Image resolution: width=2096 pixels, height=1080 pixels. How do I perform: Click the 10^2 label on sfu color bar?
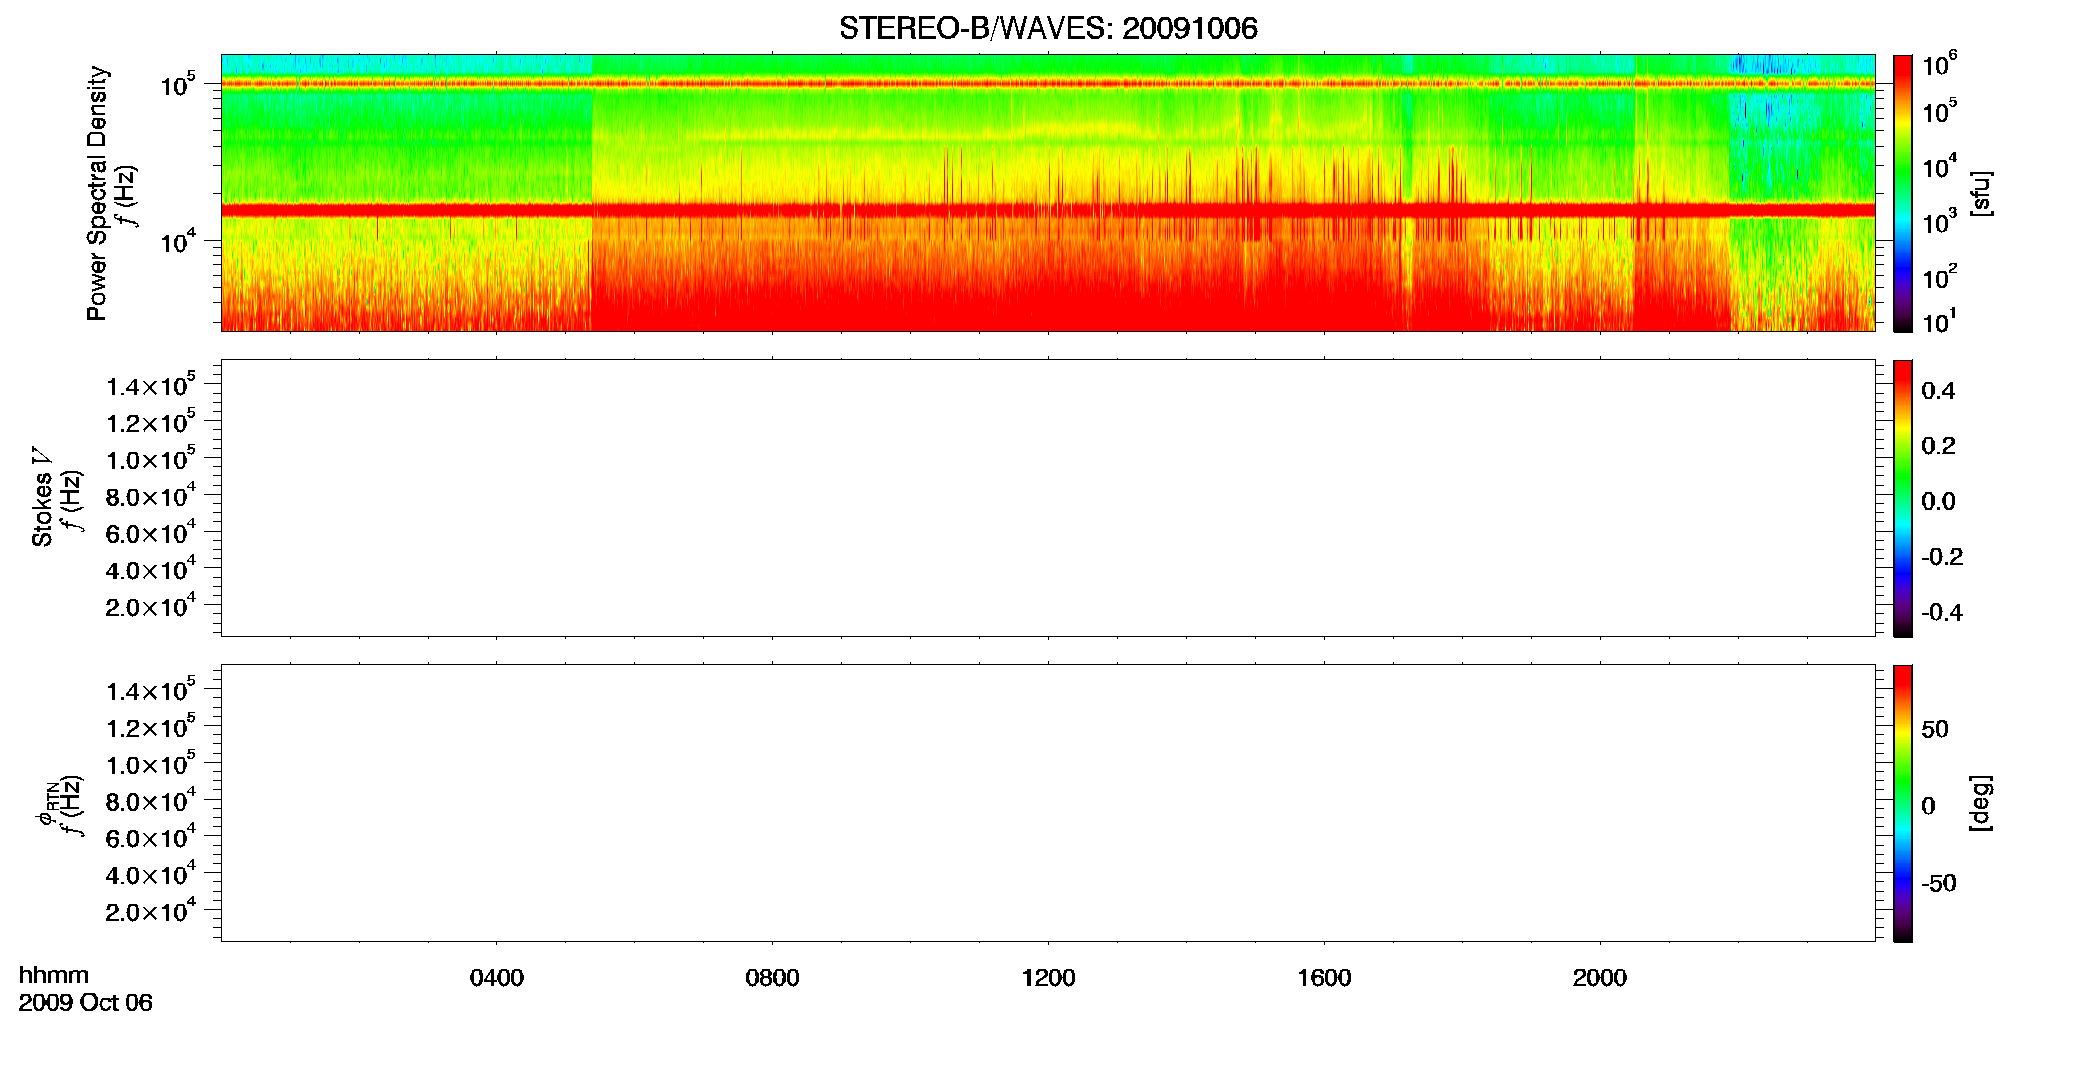tap(1940, 277)
